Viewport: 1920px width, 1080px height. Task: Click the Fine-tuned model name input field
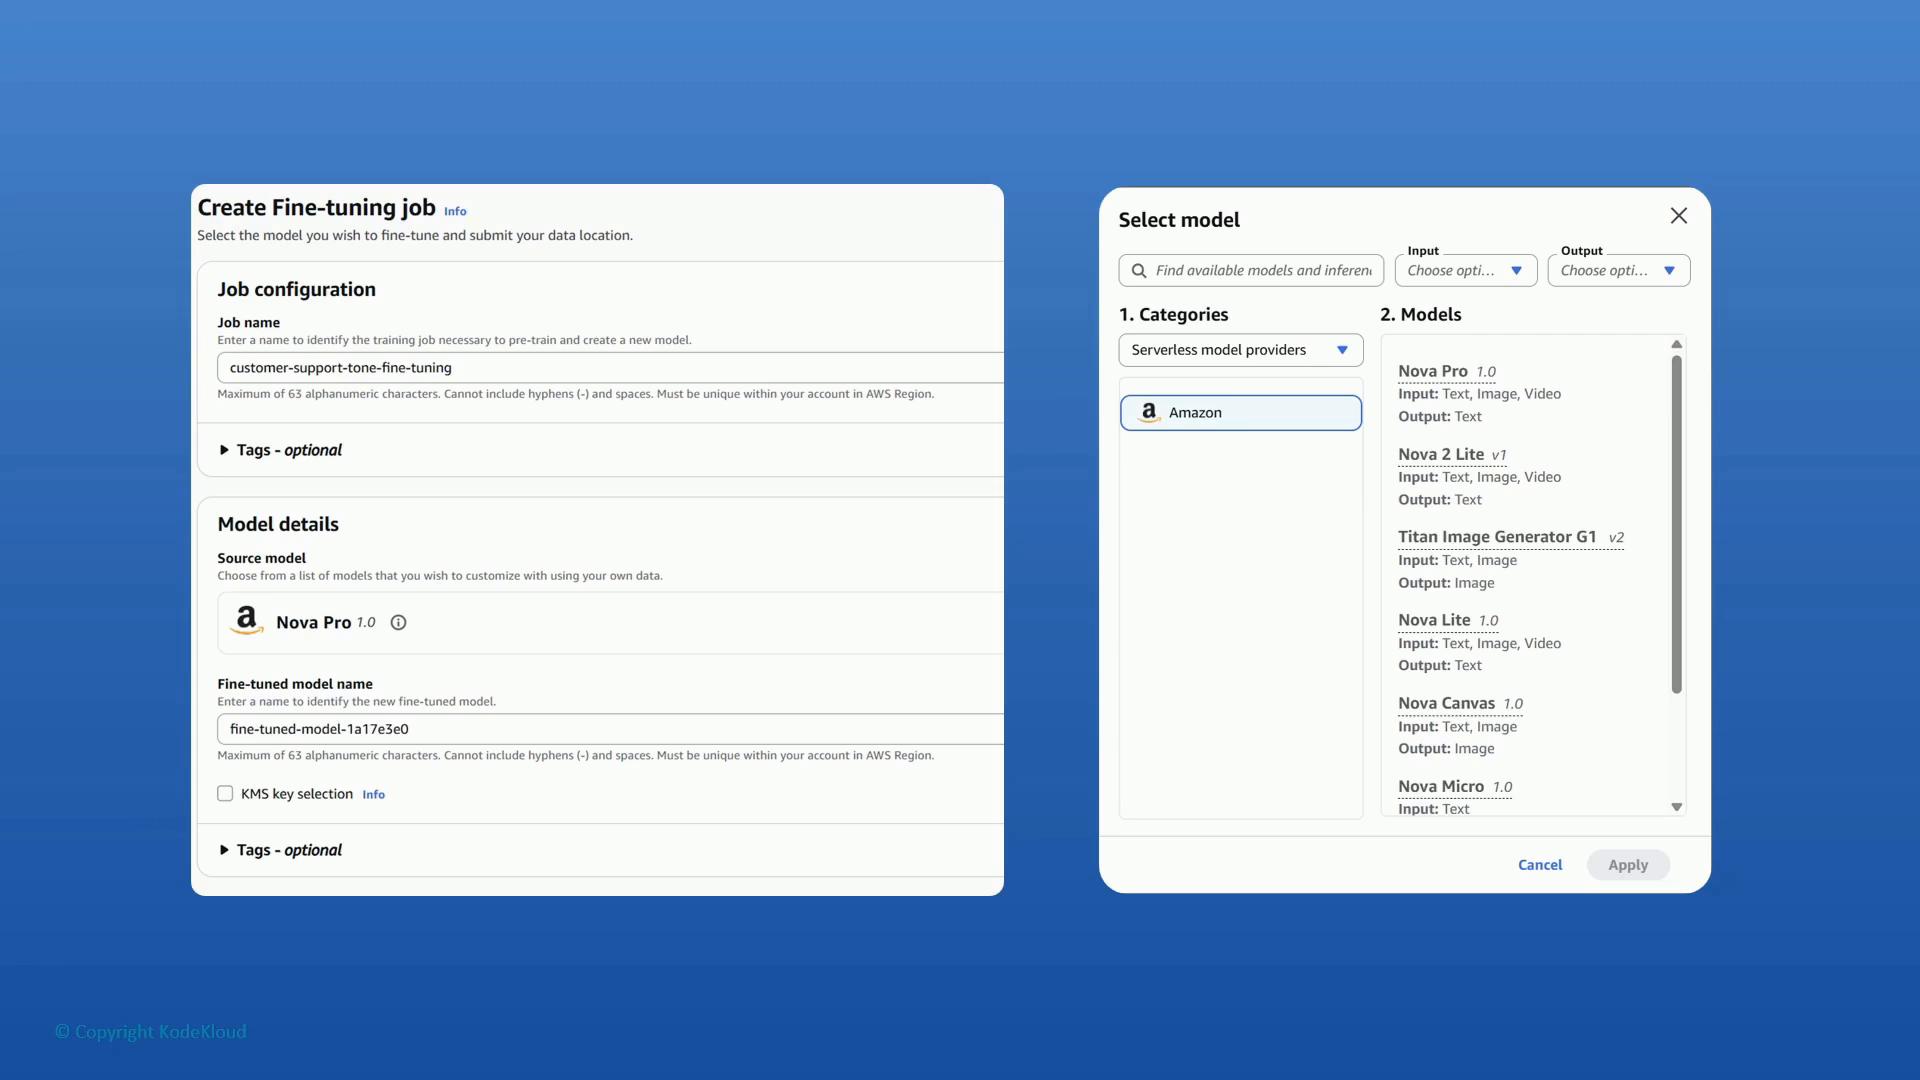tap(610, 729)
